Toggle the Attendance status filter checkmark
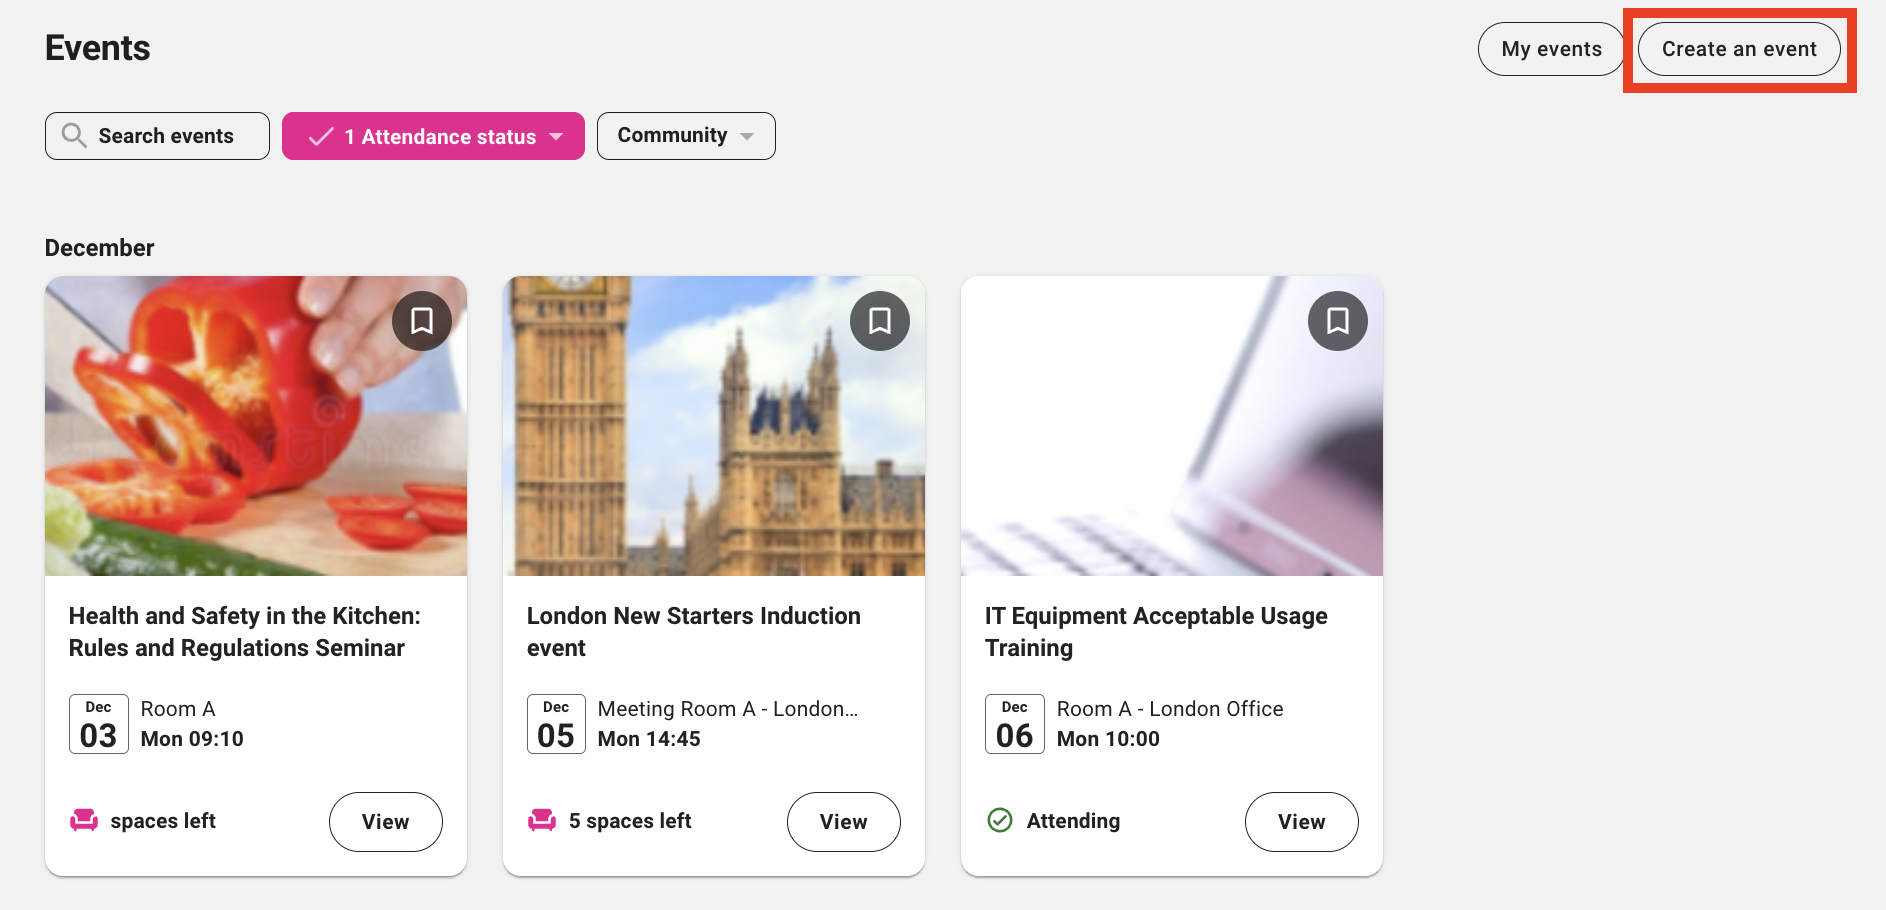This screenshot has width=1886, height=910. point(321,137)
